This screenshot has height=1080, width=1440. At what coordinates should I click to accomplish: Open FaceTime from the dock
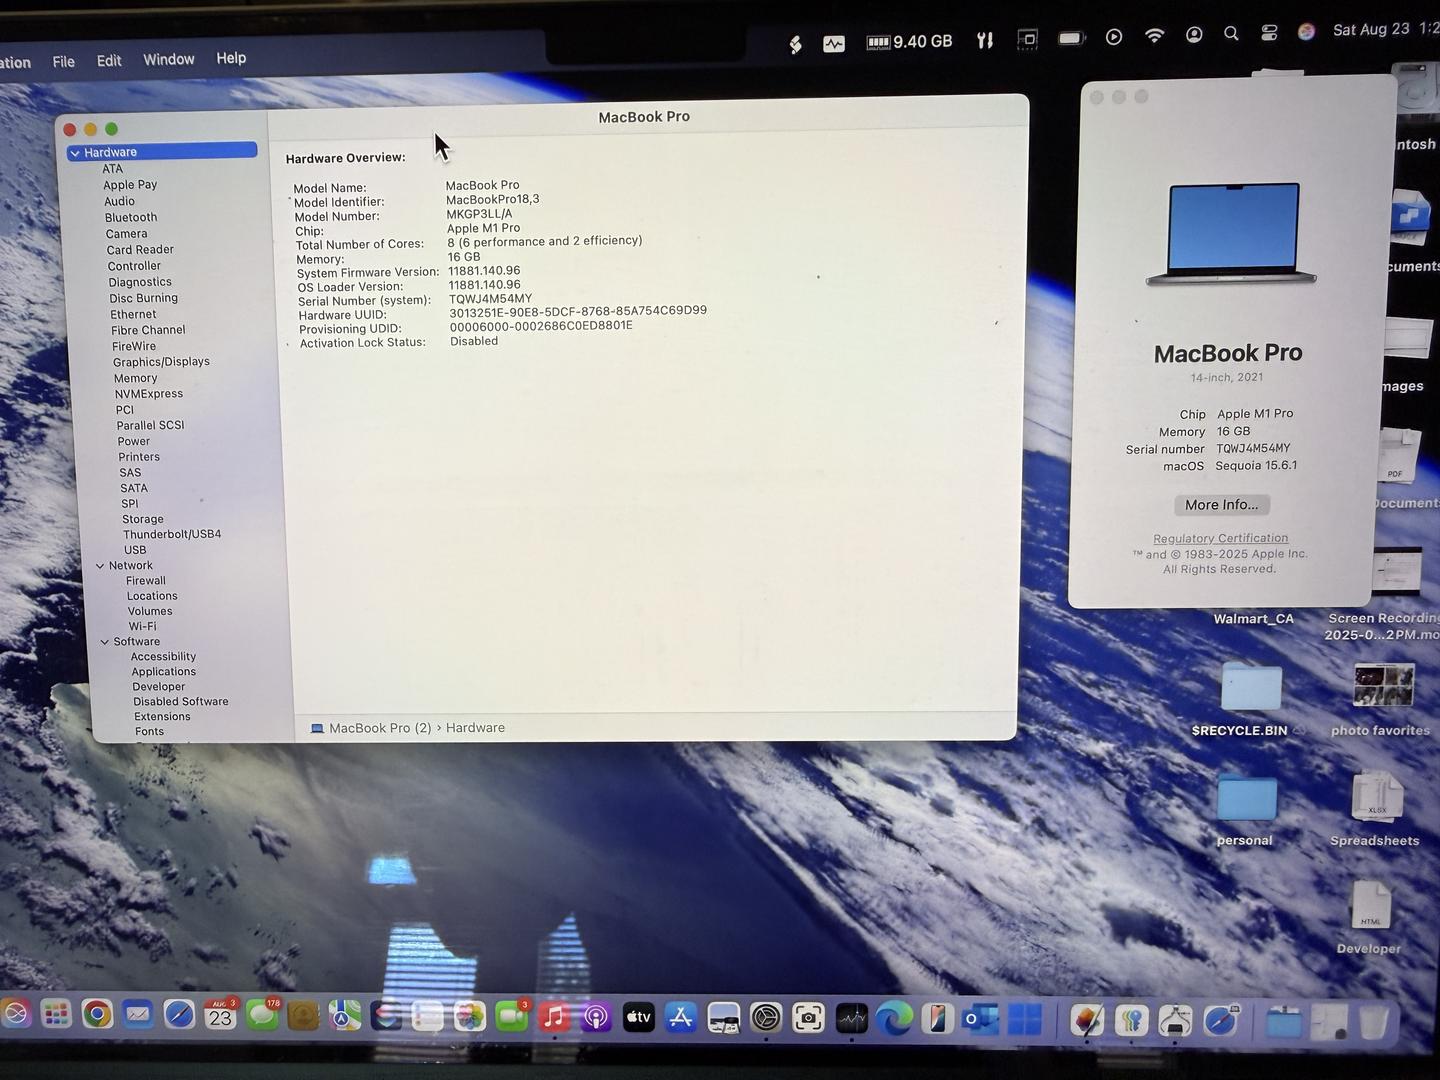coord(511,1017)
